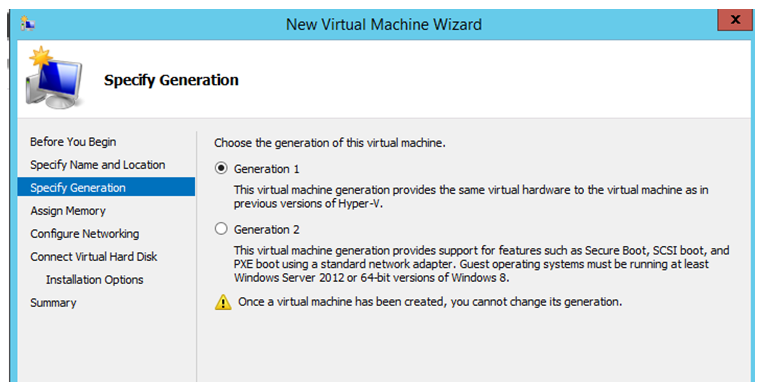This screenshot has height=391, width=762.
Task: Go to Connect Virtual Hard Disk step
Action: (x=94, y=256)
